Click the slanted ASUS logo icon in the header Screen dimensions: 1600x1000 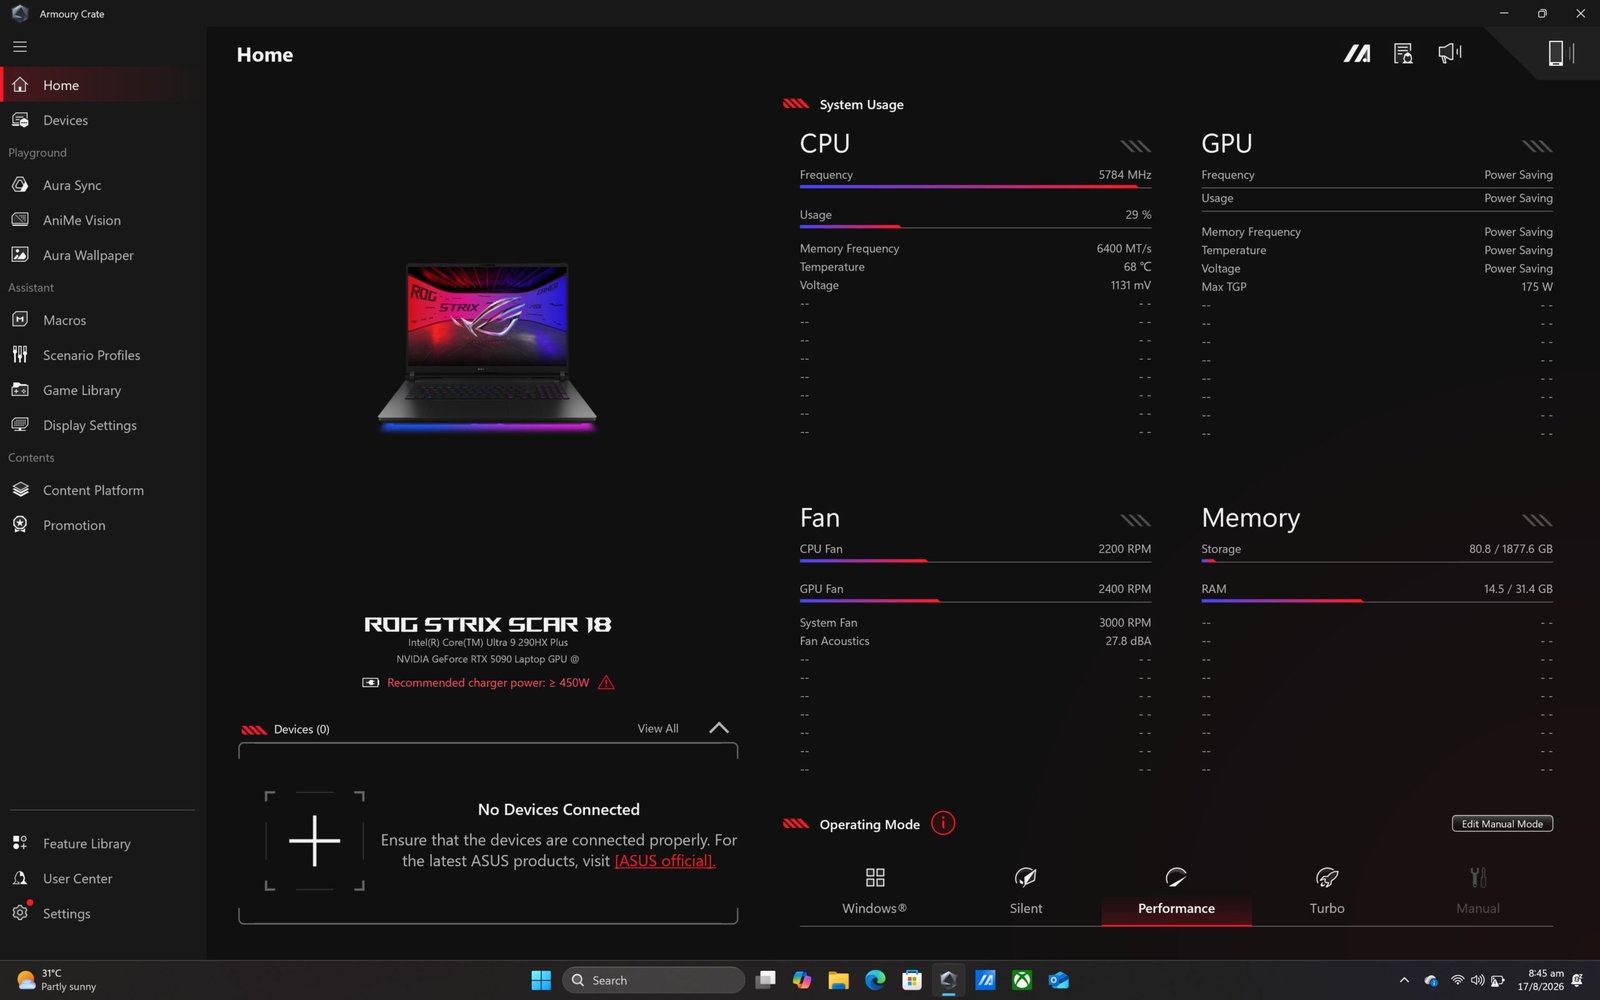point(1357,53)
